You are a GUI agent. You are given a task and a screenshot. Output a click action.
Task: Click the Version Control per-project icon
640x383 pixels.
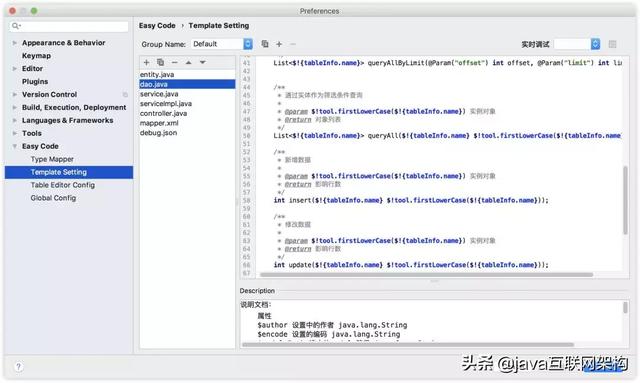pyautogui.click(x=125, y=95)
